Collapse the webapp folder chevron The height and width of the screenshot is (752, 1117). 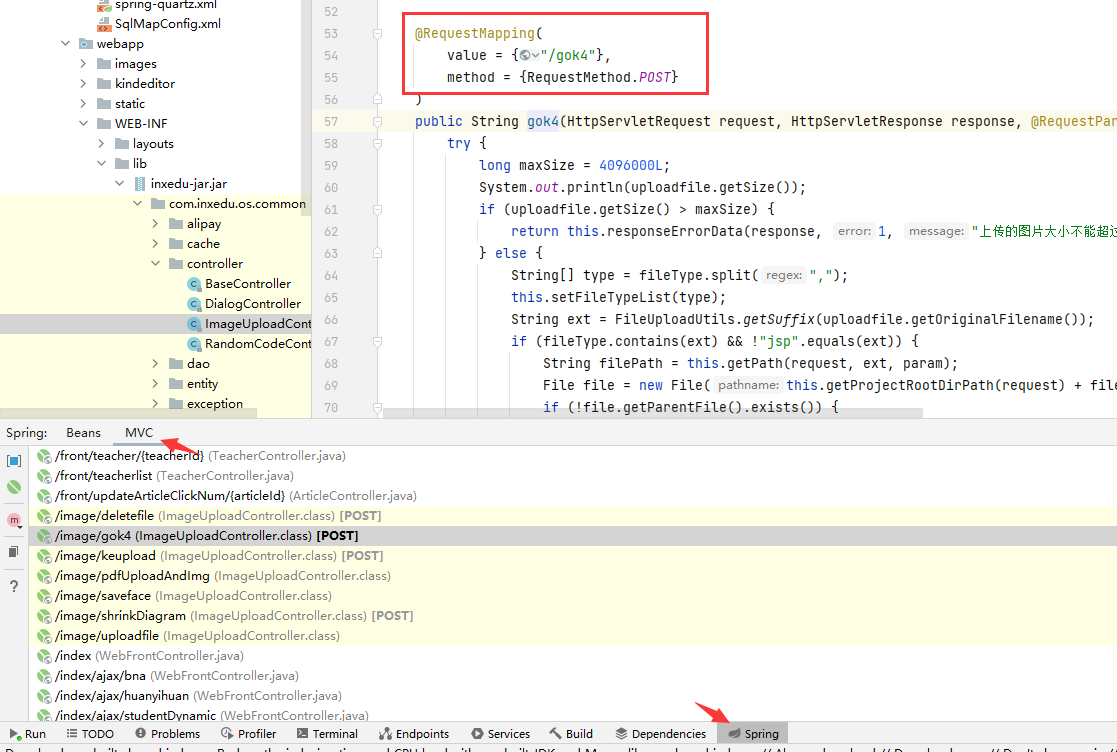point(66,44)
